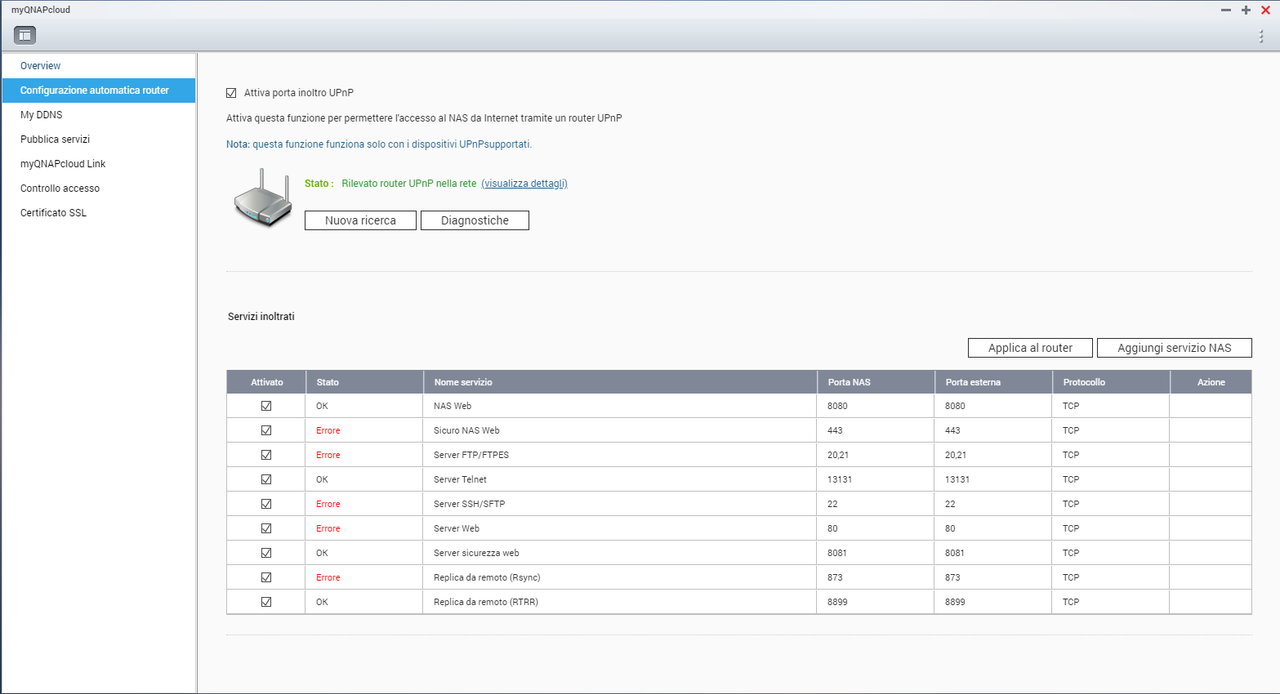This screenshot has width=1280, height=694.
Task: Click the Stato column header
Action: pyautogui.click(x=366, y=382)
